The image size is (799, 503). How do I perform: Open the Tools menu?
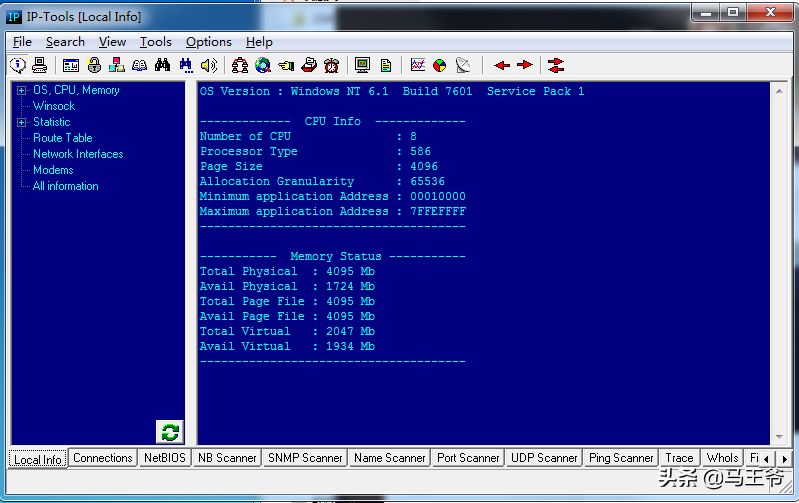click(155, 42)
